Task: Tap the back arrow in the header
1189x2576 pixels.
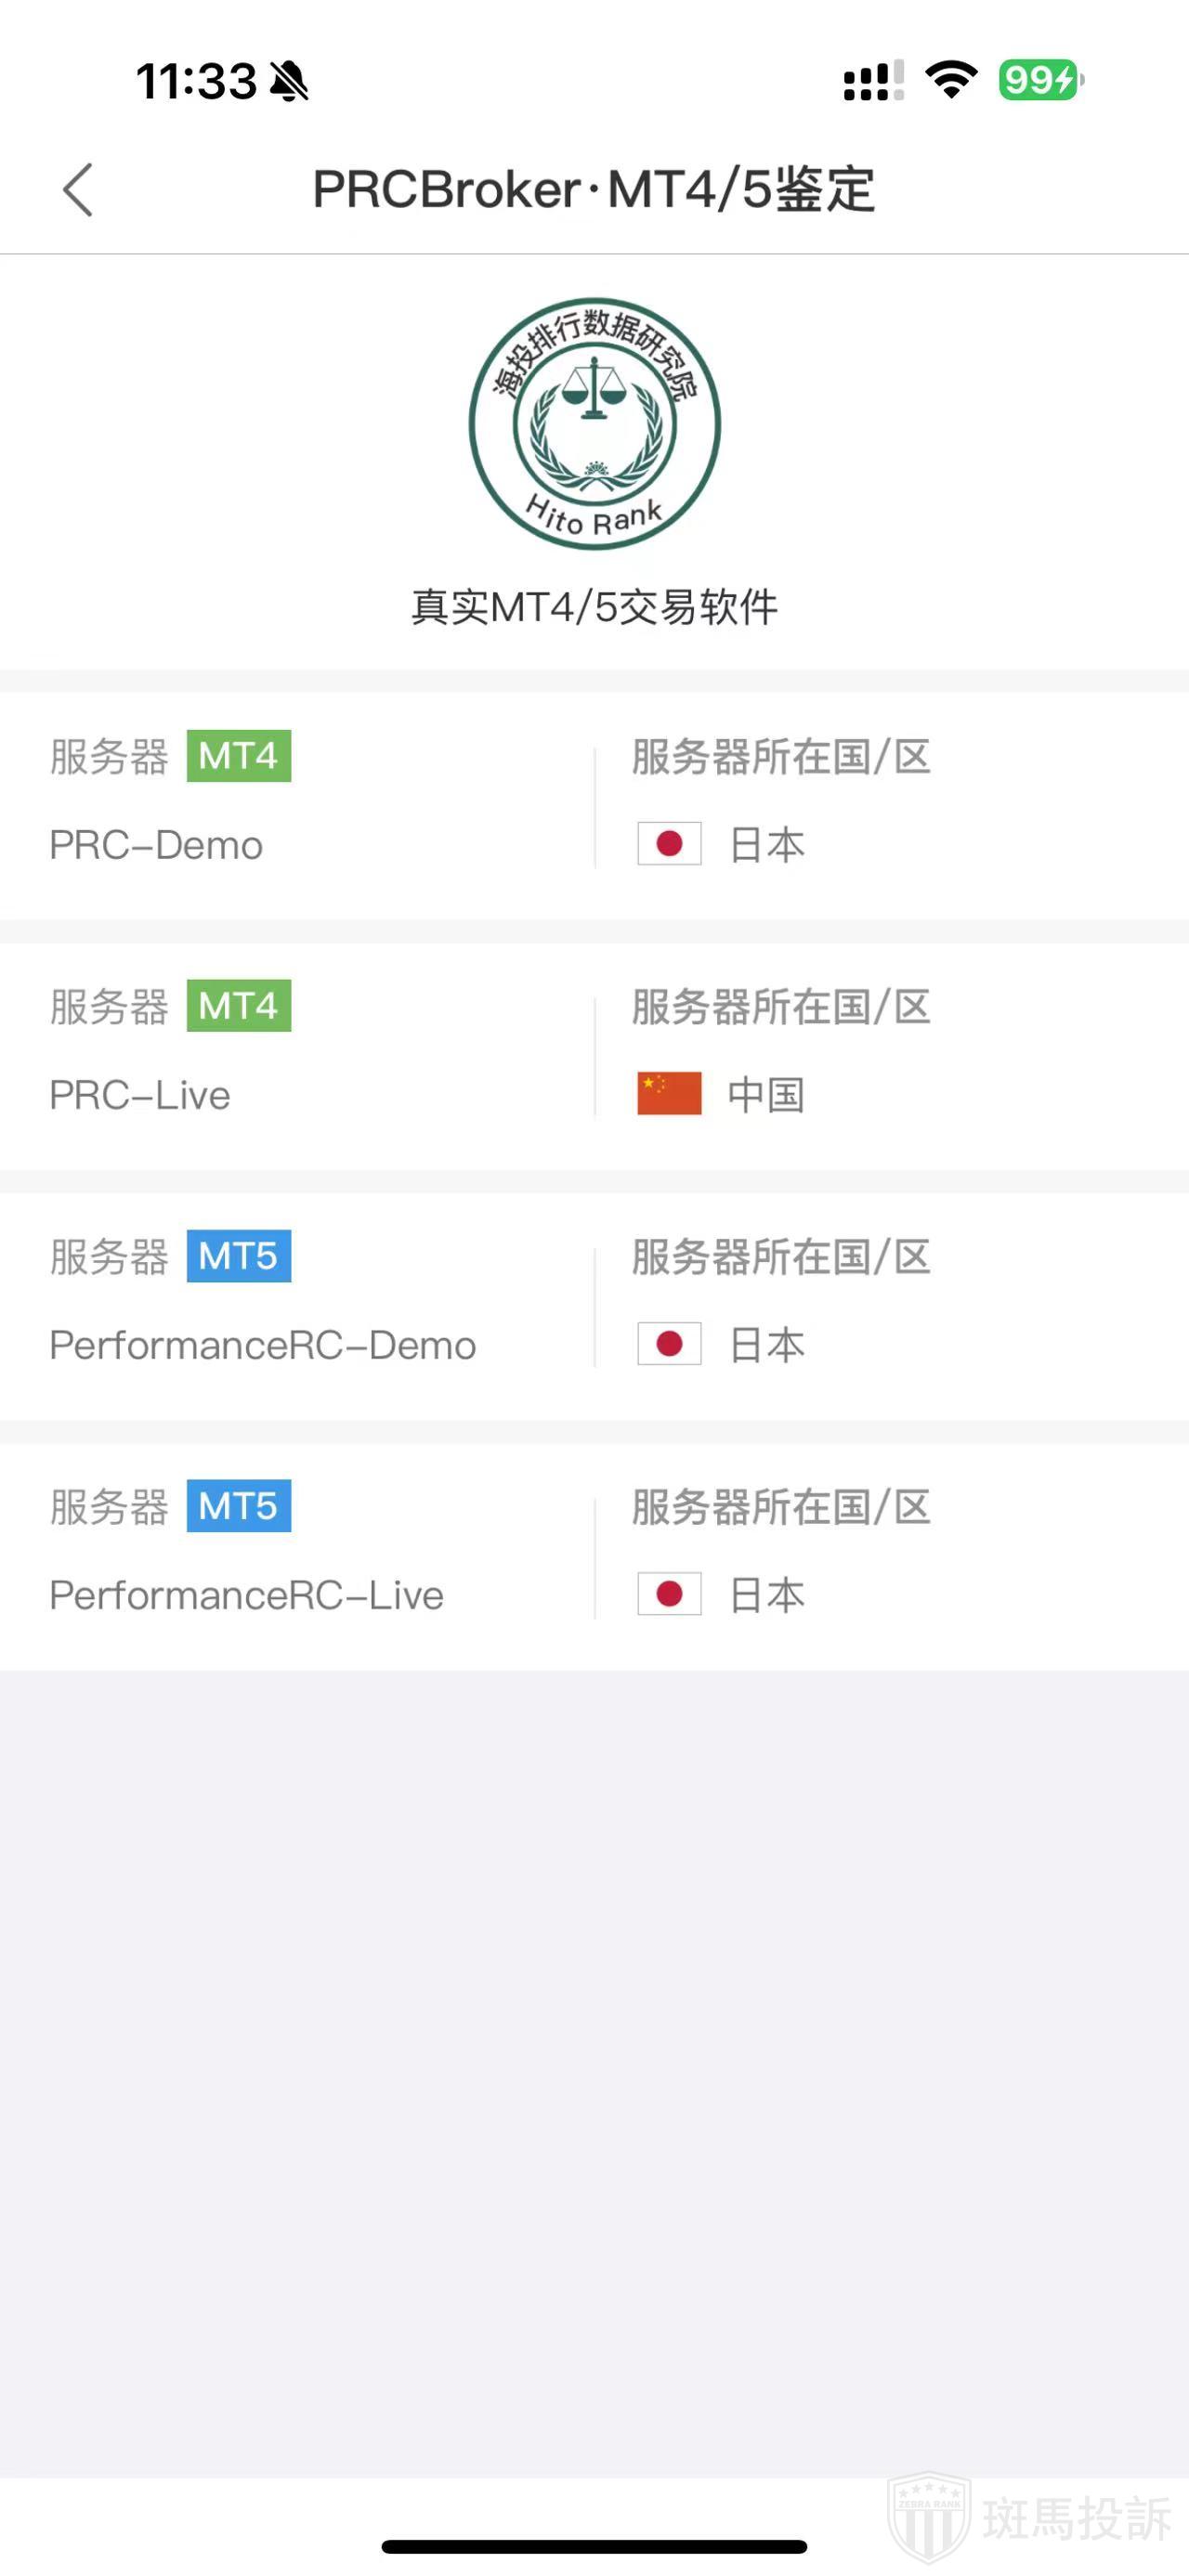Action: coord(78,190)
